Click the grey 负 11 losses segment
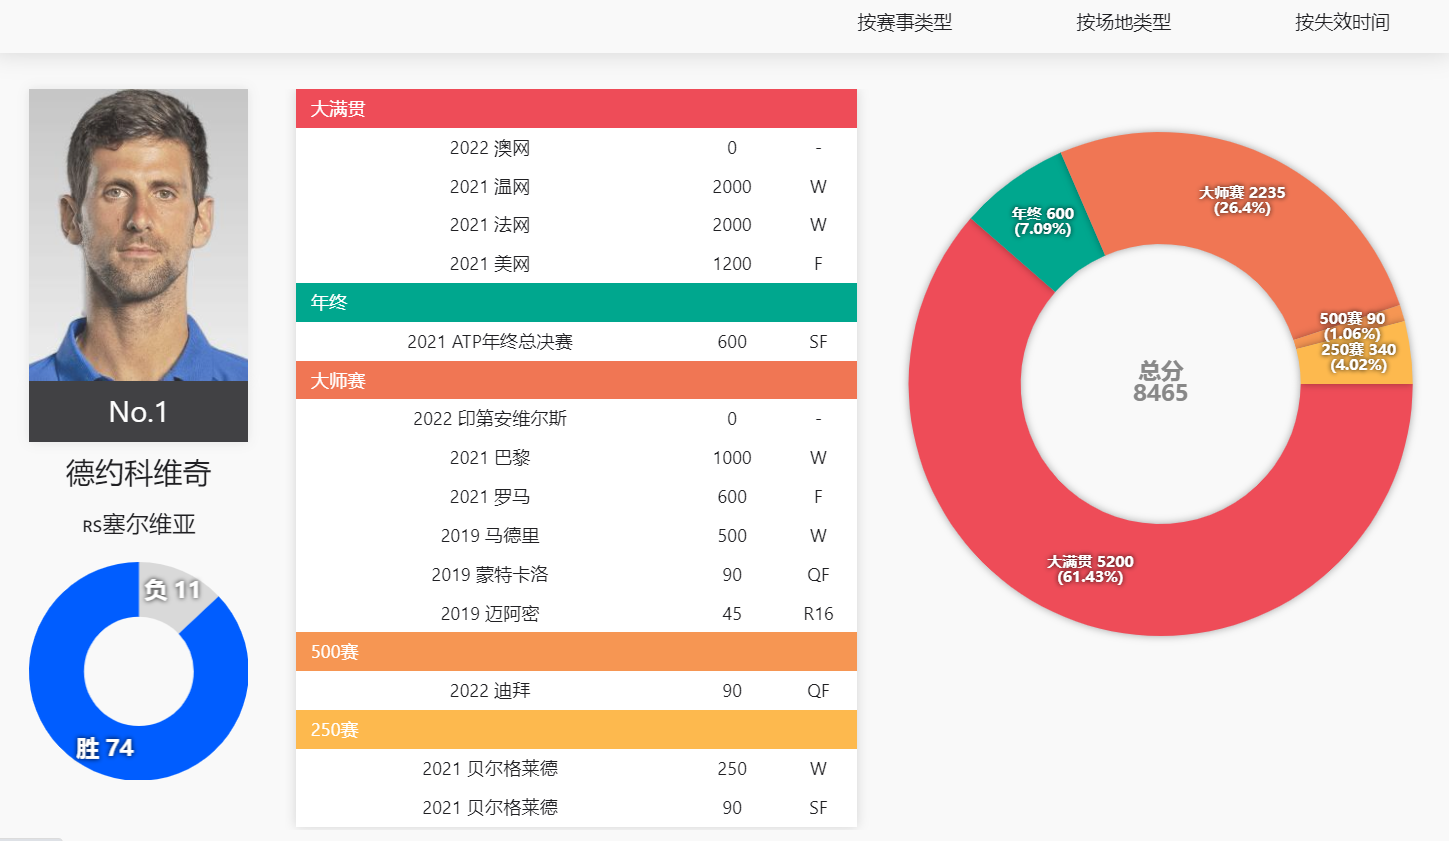This screenshot has width=1449, height=841. click(x=175, y=592)
